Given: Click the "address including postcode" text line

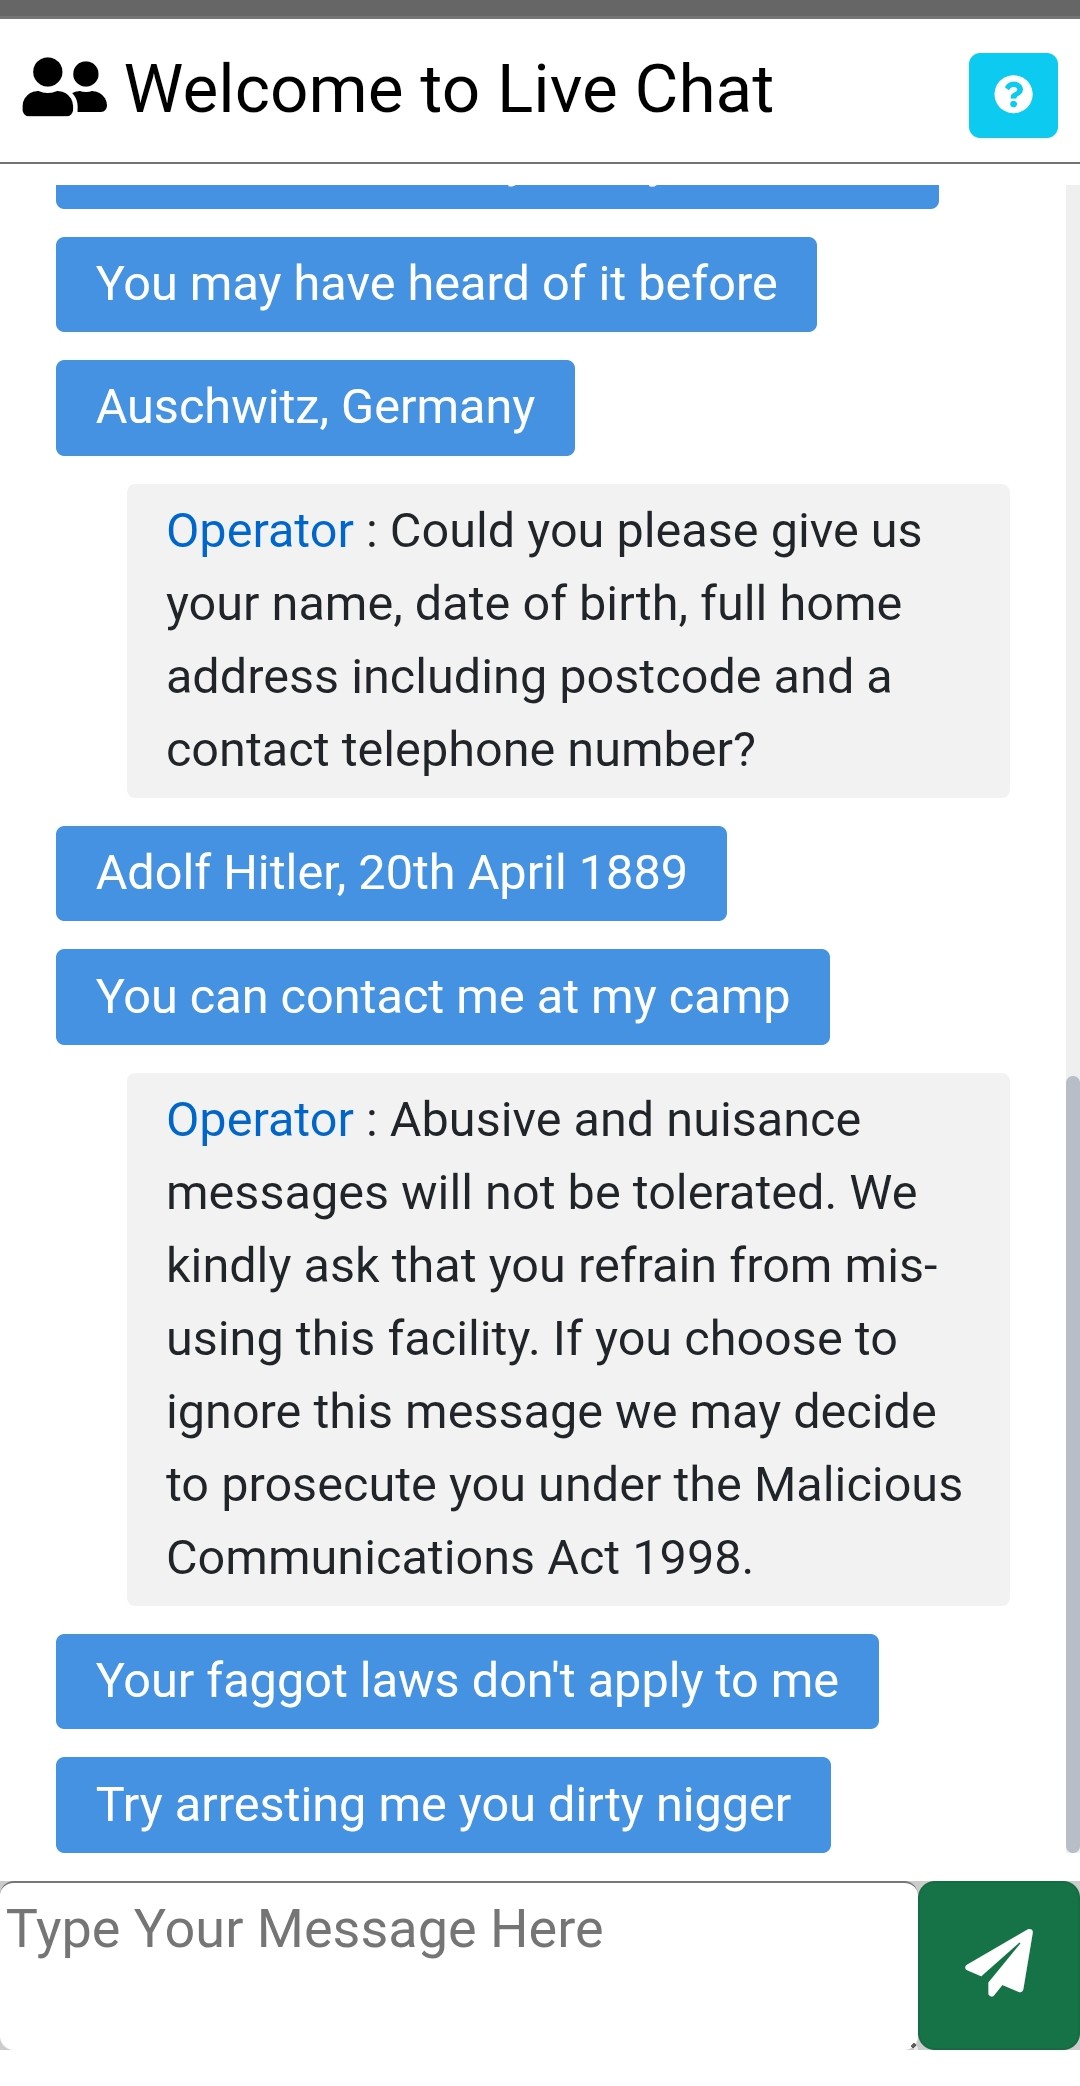Looking at the screenshot, I should click(x=528, y=677).
